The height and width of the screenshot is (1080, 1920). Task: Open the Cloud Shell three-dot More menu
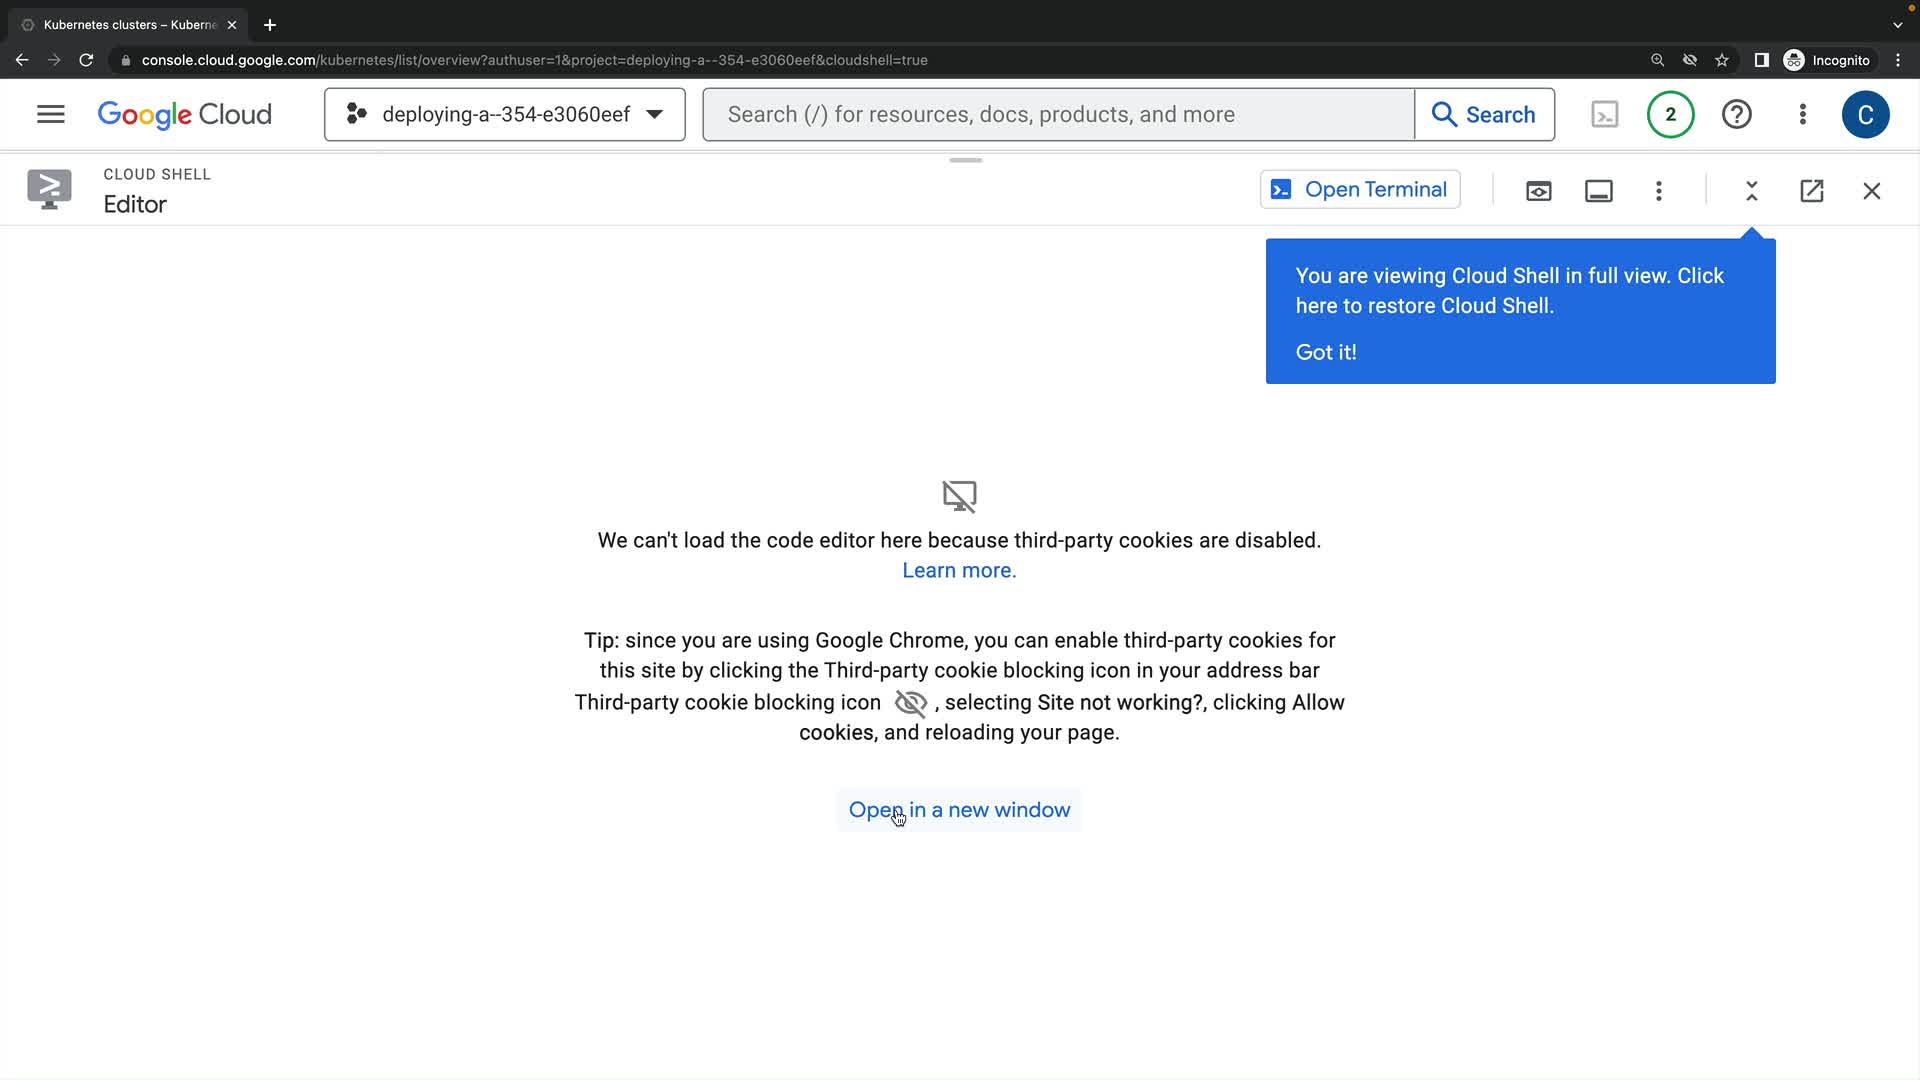[1658, 191]
